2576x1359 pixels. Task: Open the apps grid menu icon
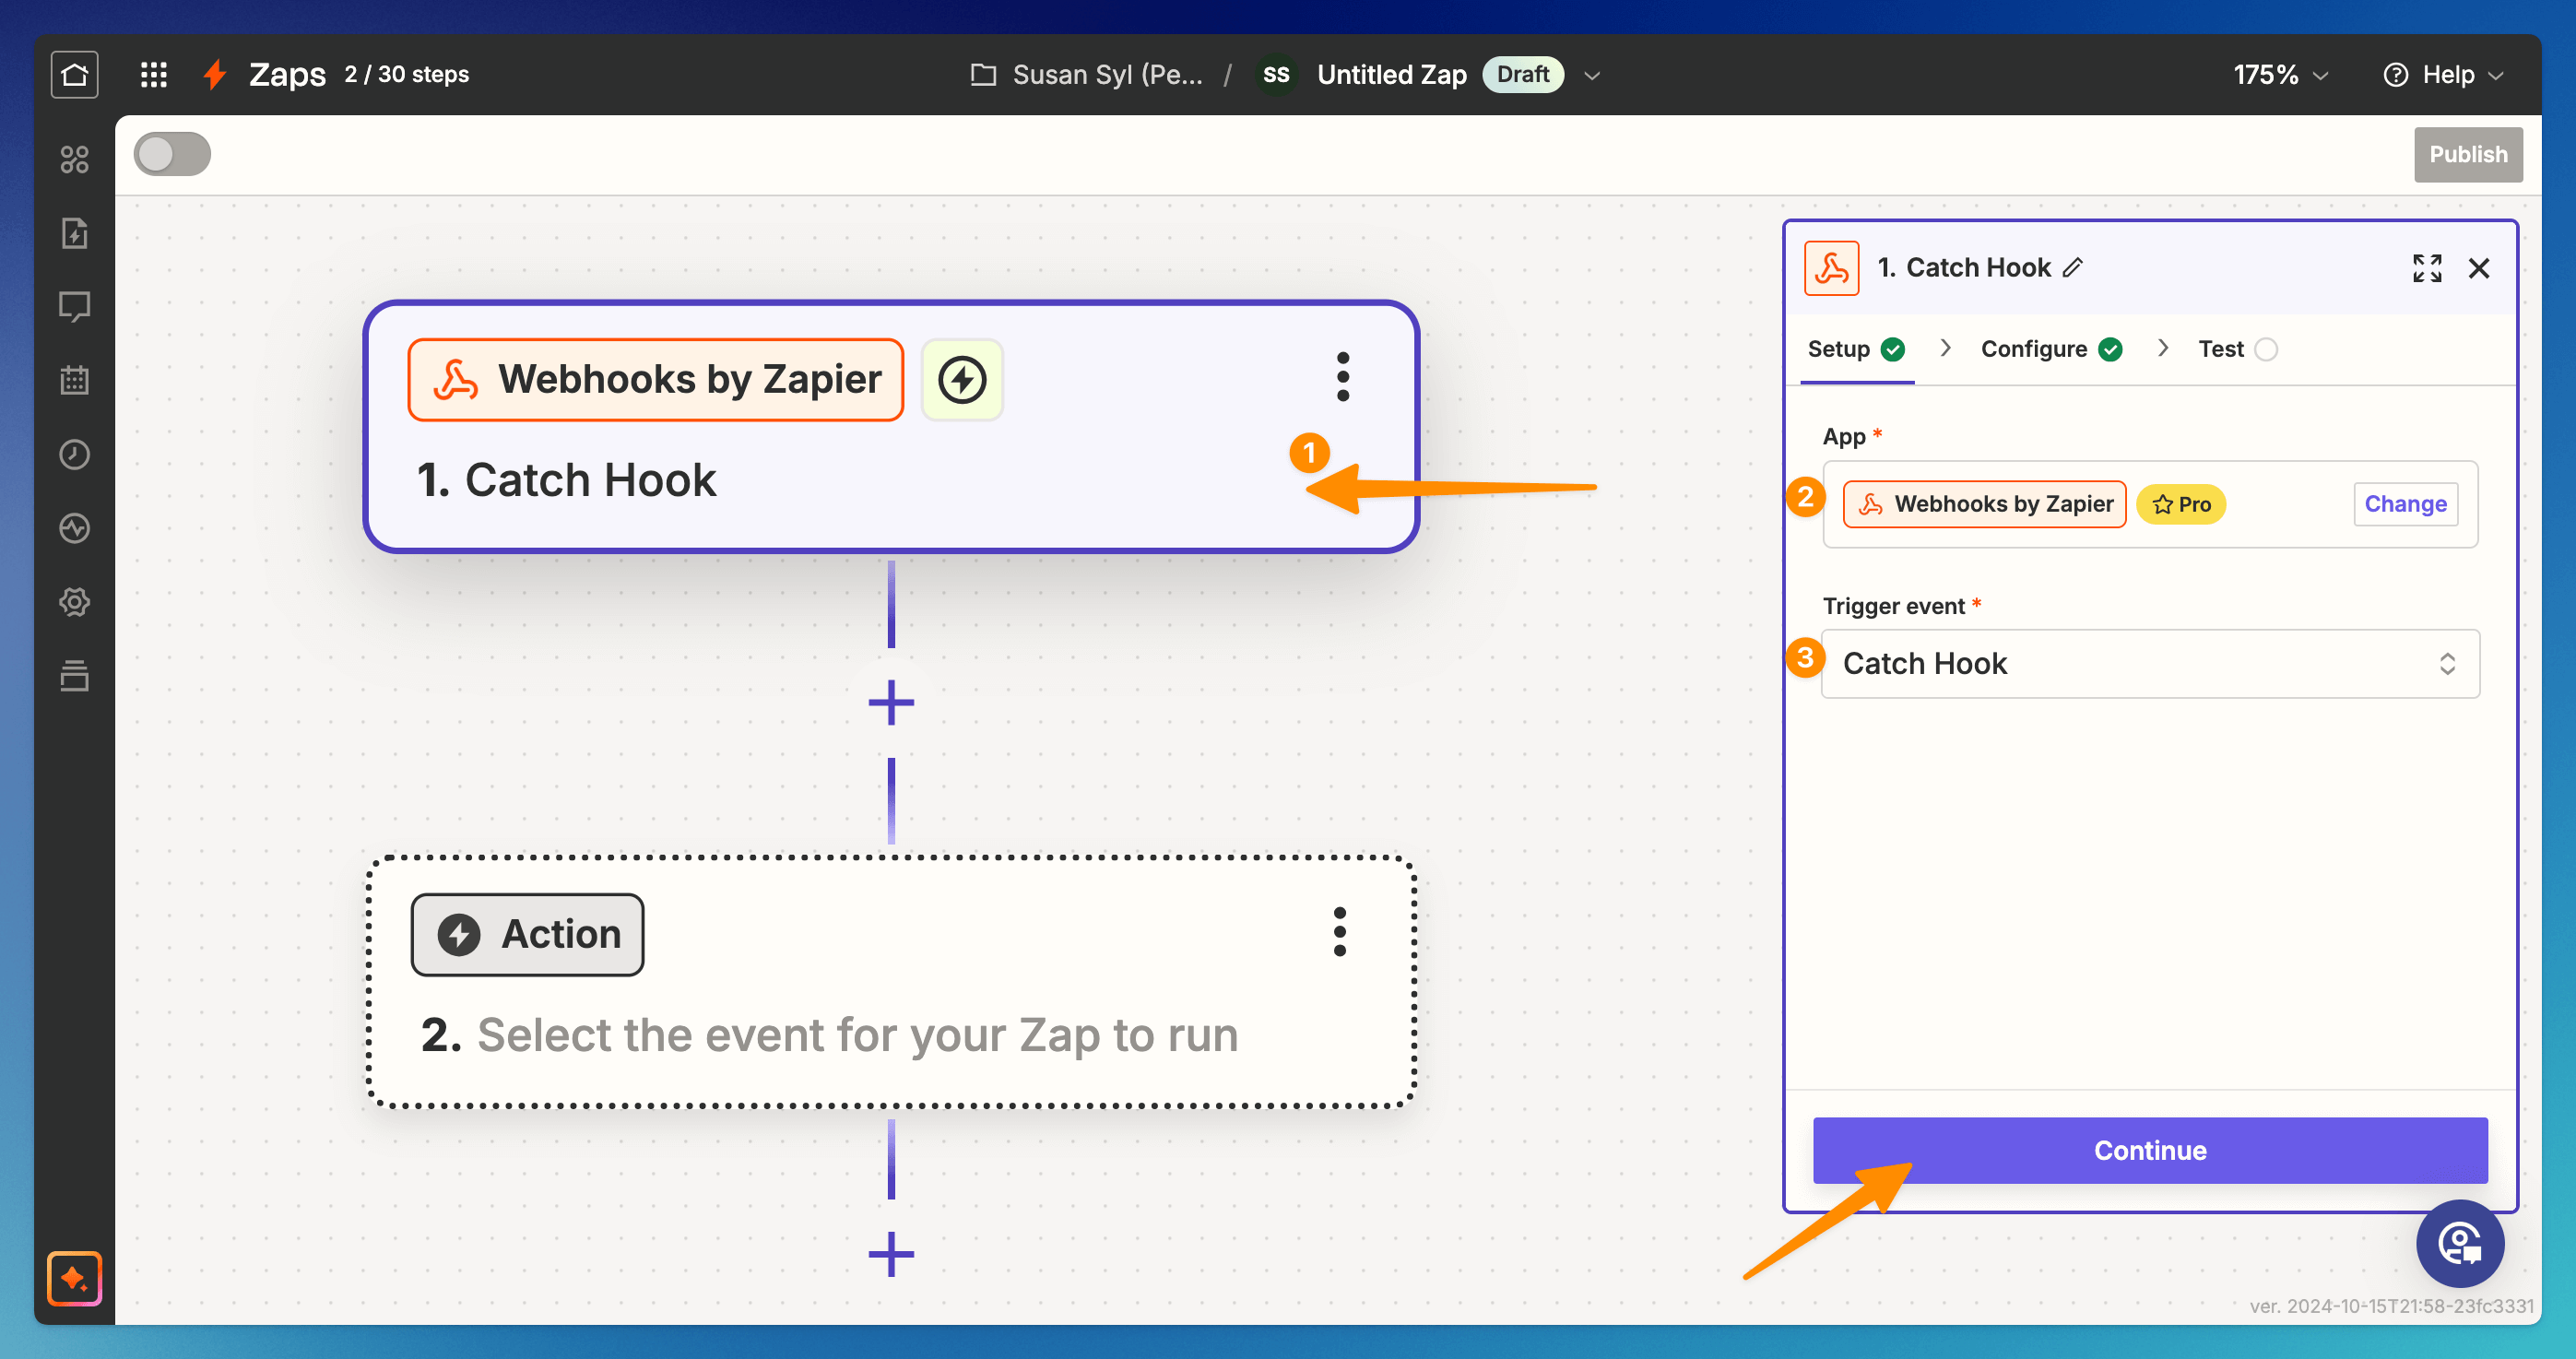click(153, 75)
